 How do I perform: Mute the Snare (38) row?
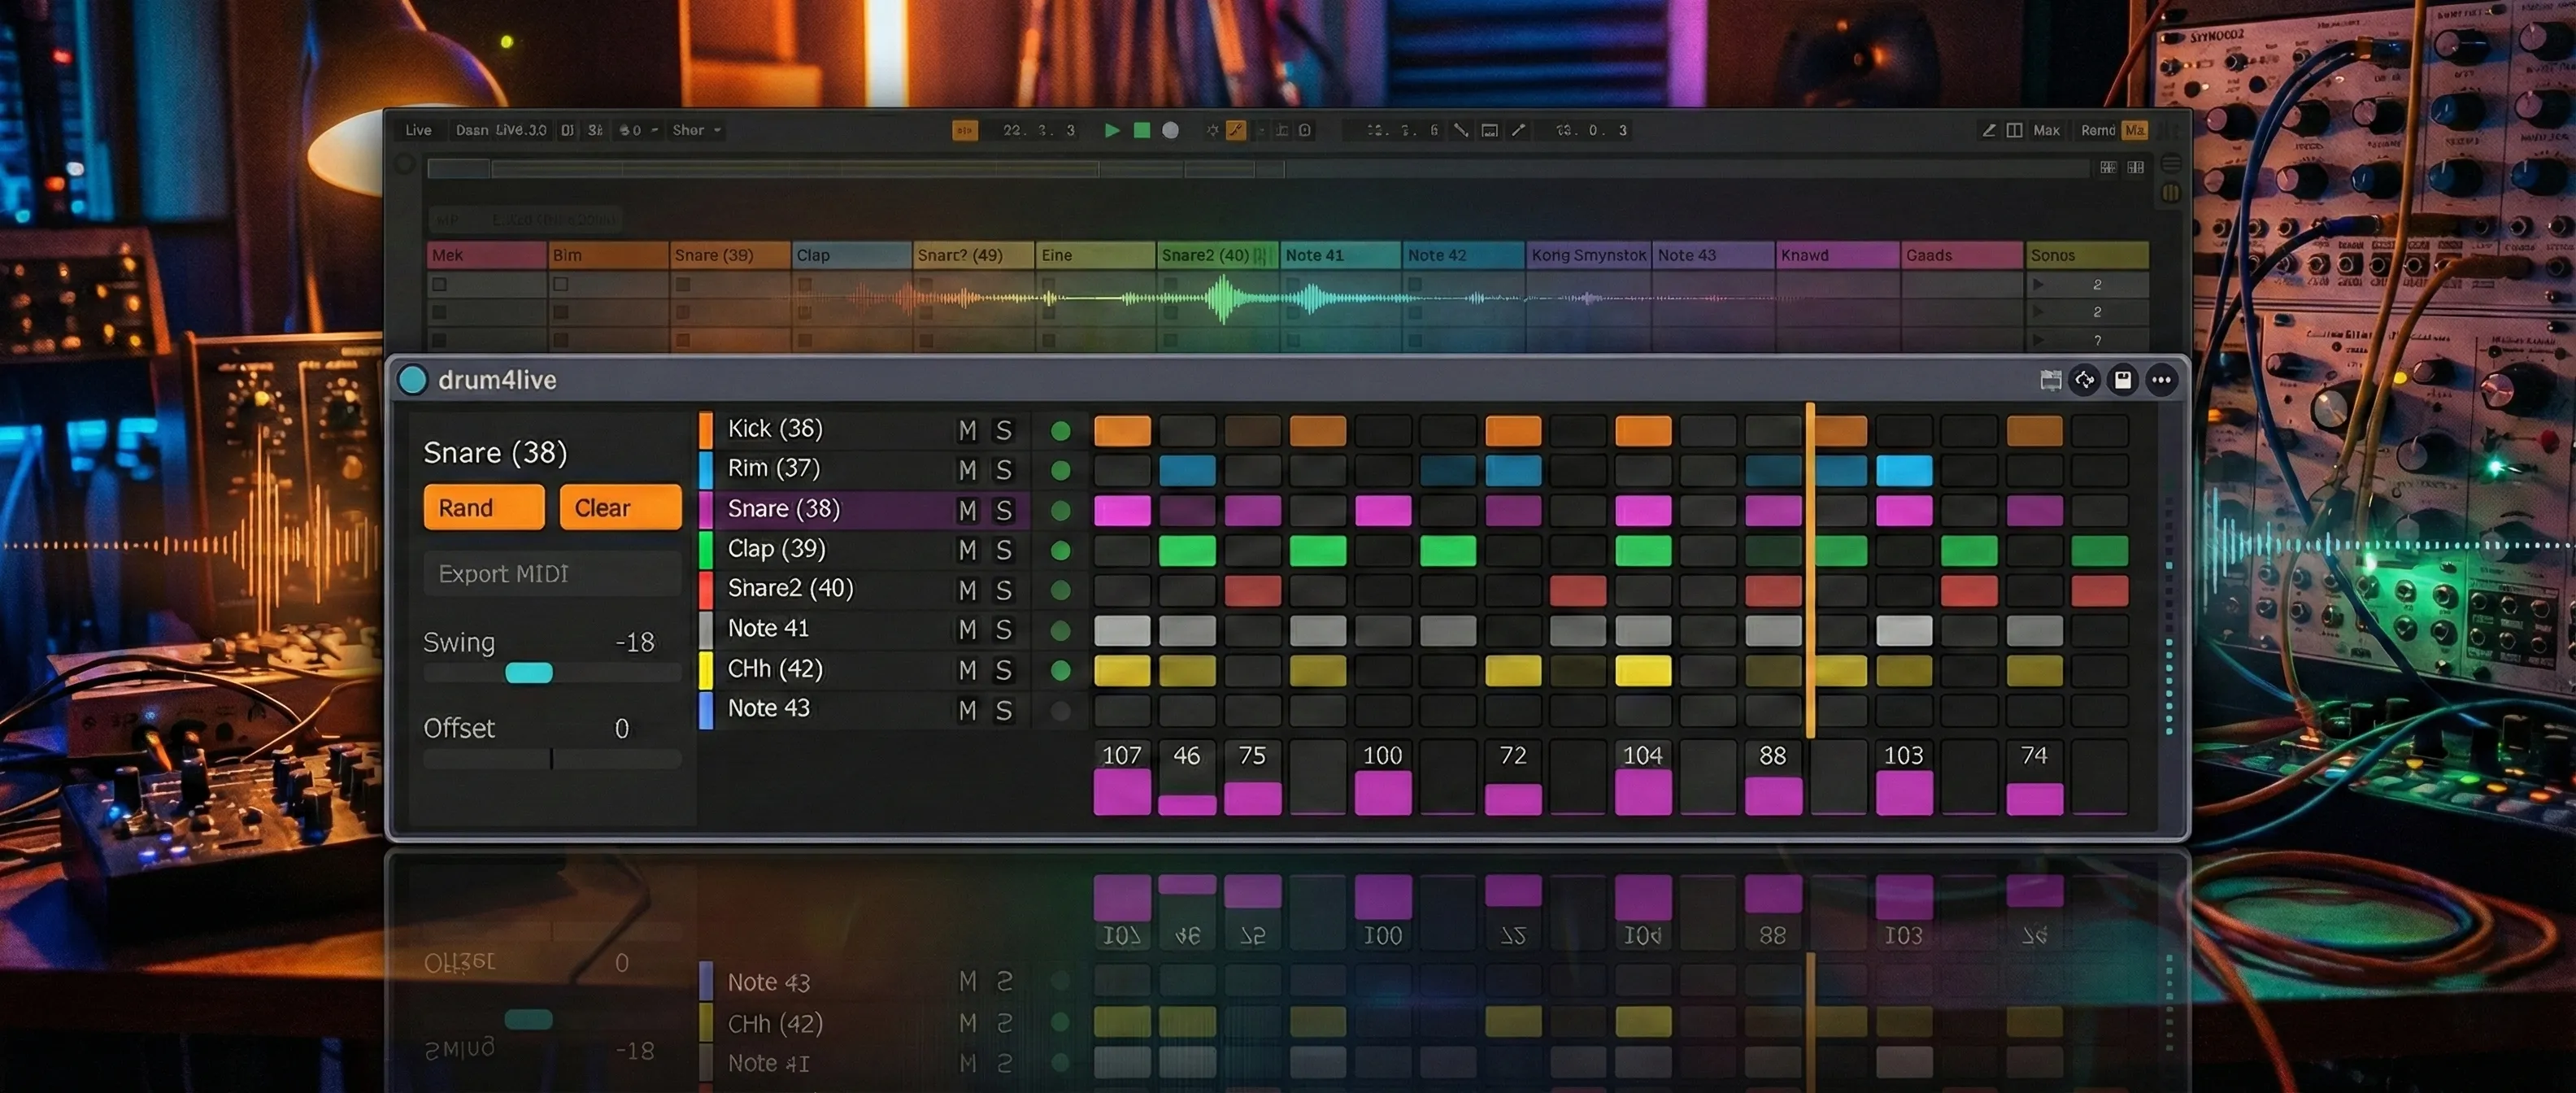click(x=967, y=510)
